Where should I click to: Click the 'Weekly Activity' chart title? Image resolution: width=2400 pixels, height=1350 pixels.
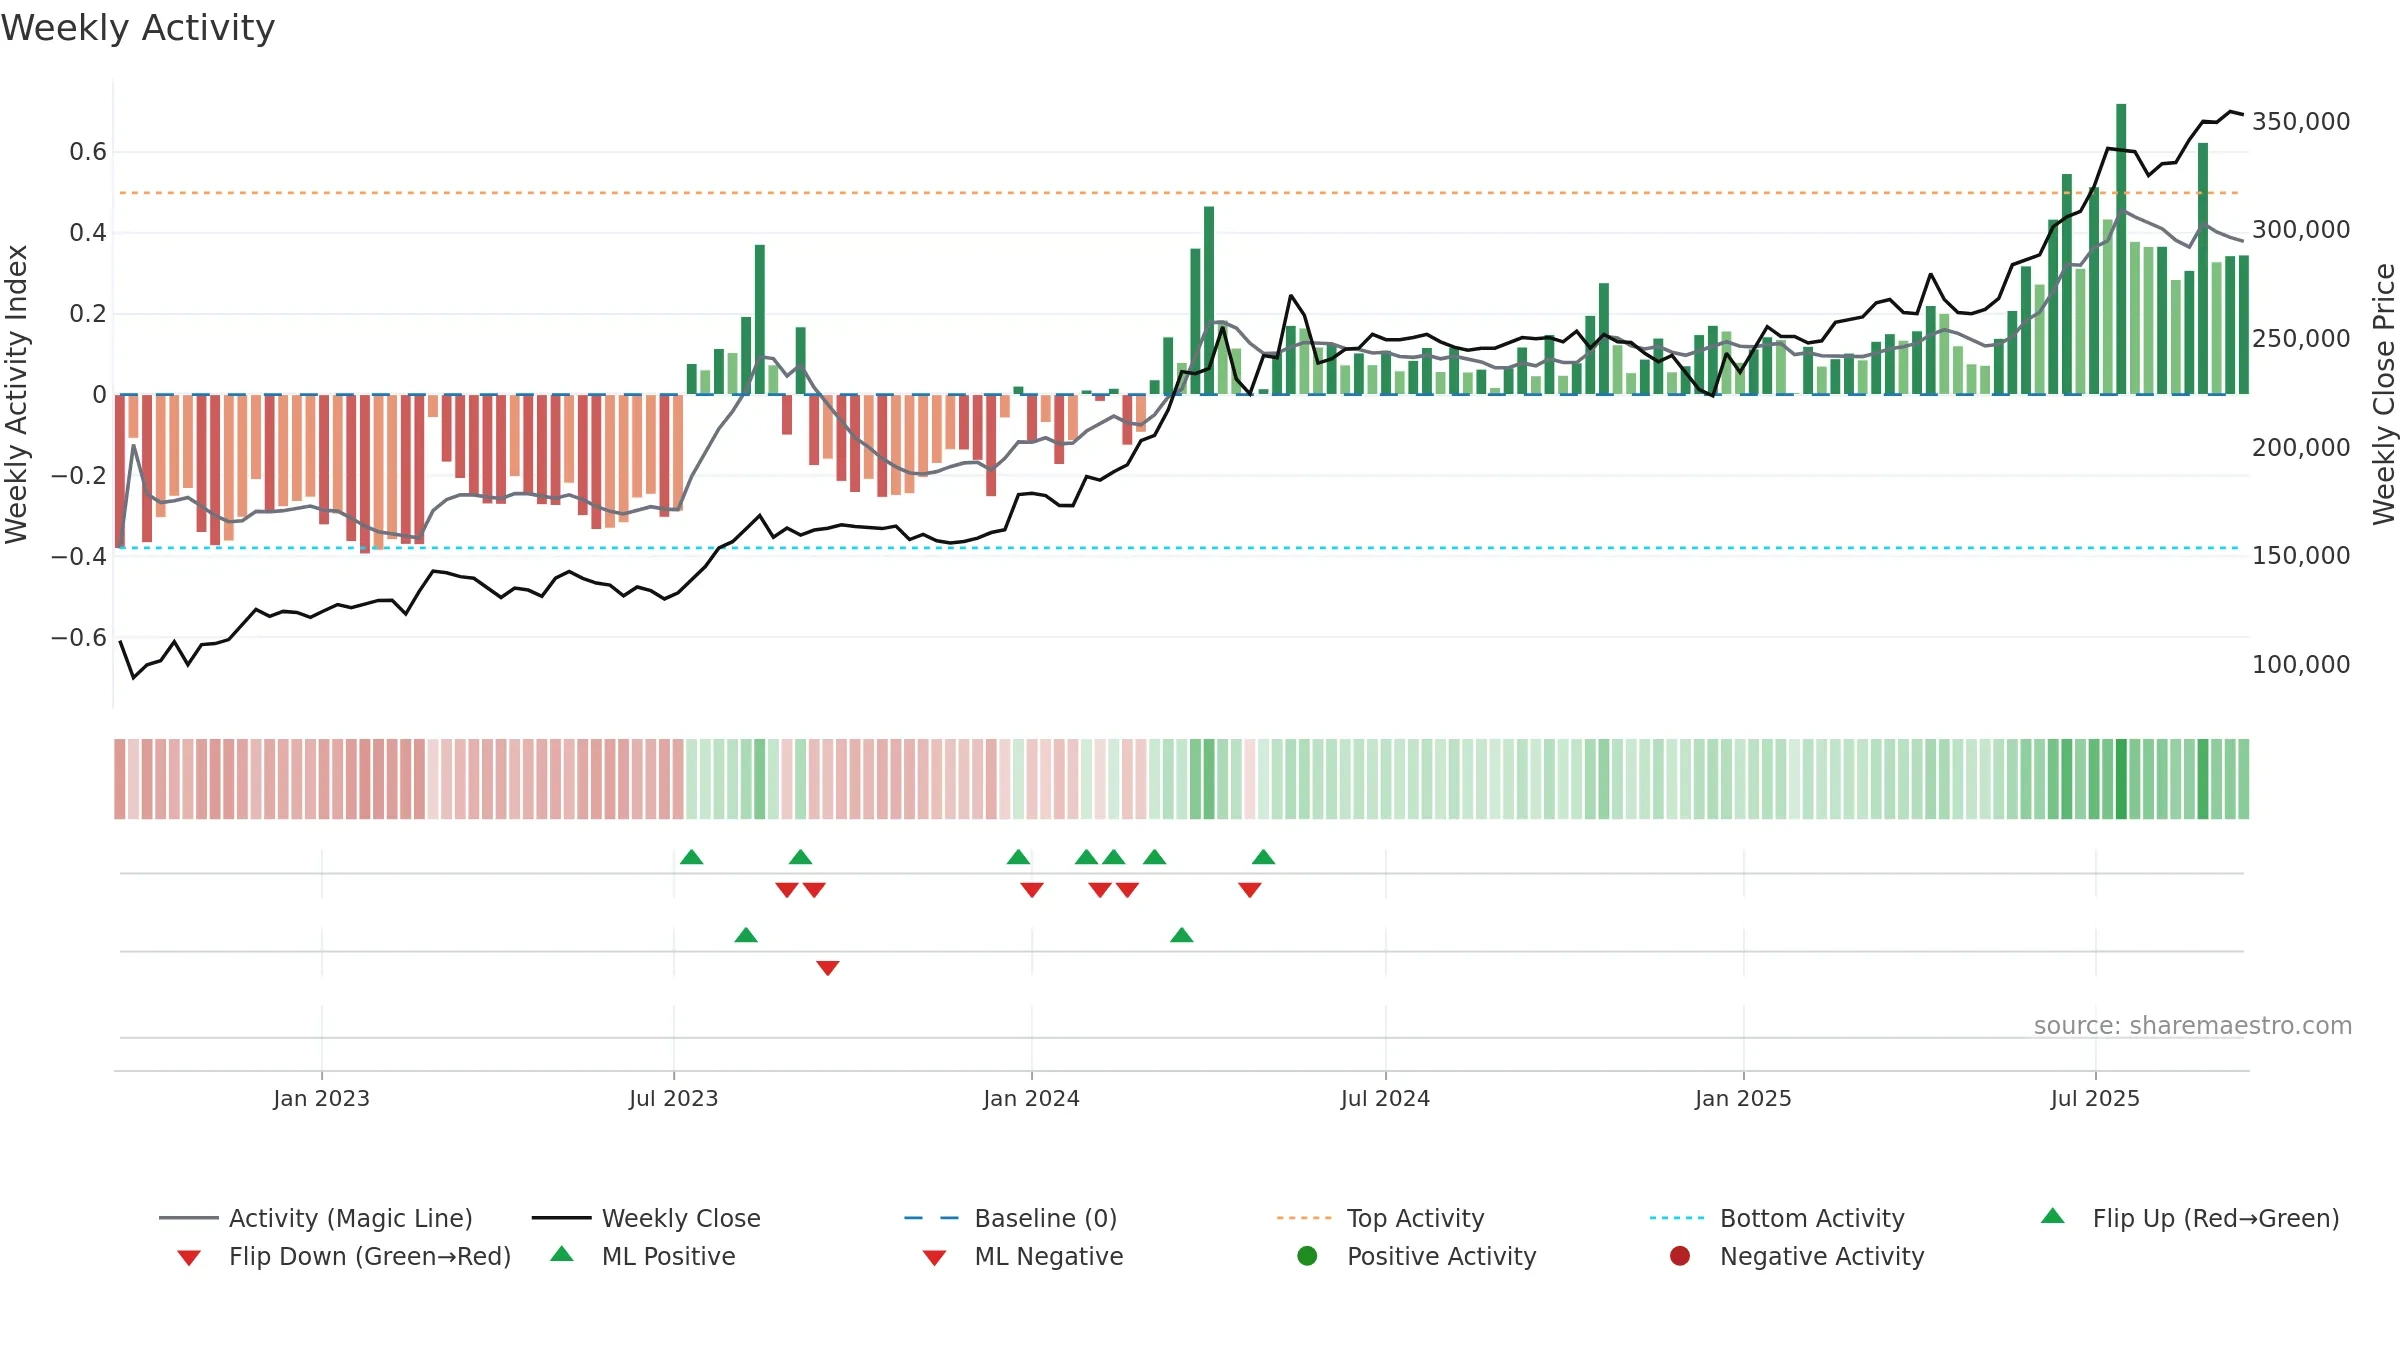click(x=138, y=28)
